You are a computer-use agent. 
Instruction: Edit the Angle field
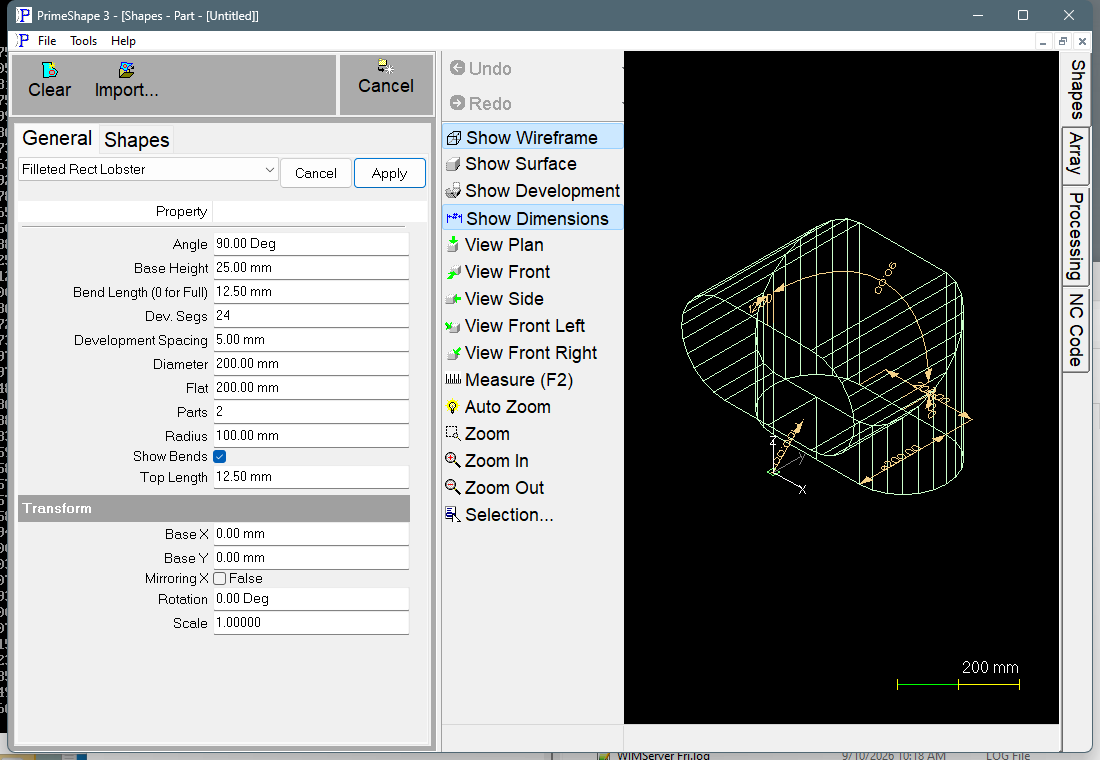coord(311,244)
